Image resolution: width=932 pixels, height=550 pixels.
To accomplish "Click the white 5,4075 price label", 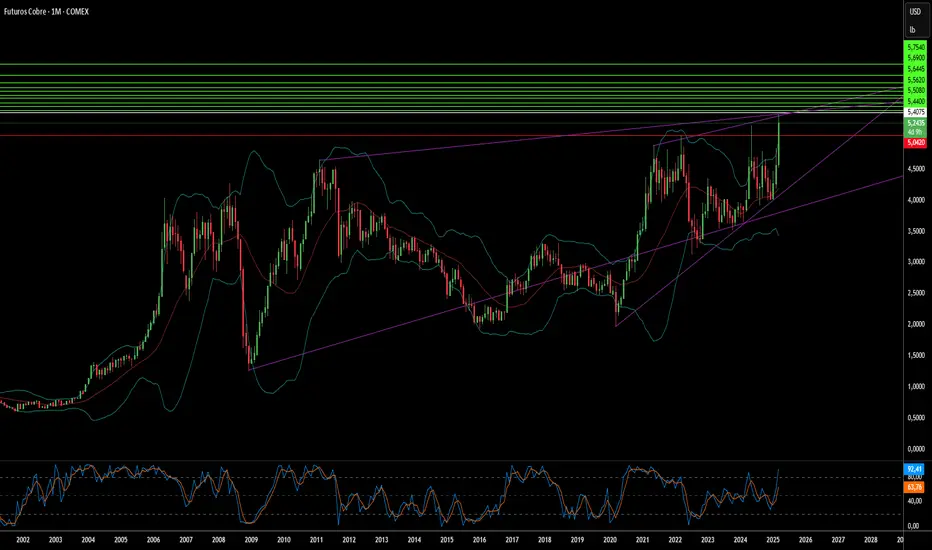I will pos(915,112).
